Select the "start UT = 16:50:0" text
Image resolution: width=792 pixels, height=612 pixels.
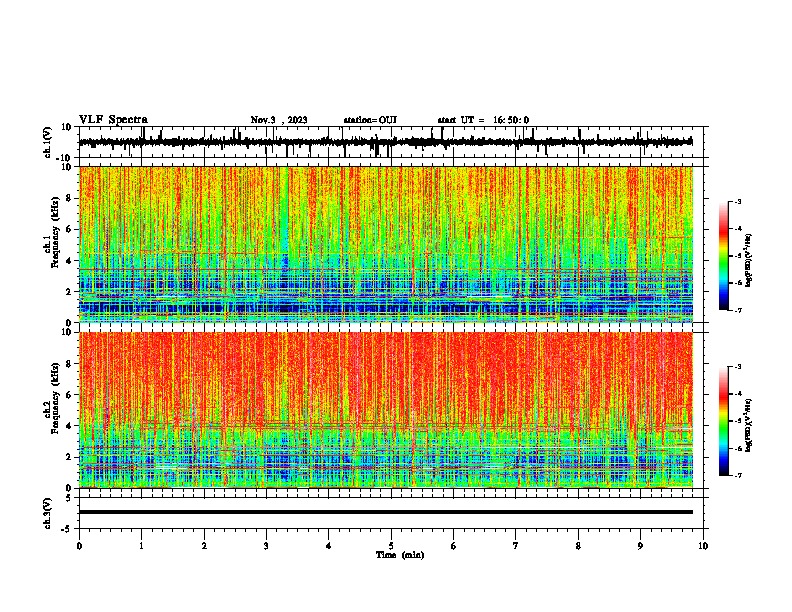(483, 120)
